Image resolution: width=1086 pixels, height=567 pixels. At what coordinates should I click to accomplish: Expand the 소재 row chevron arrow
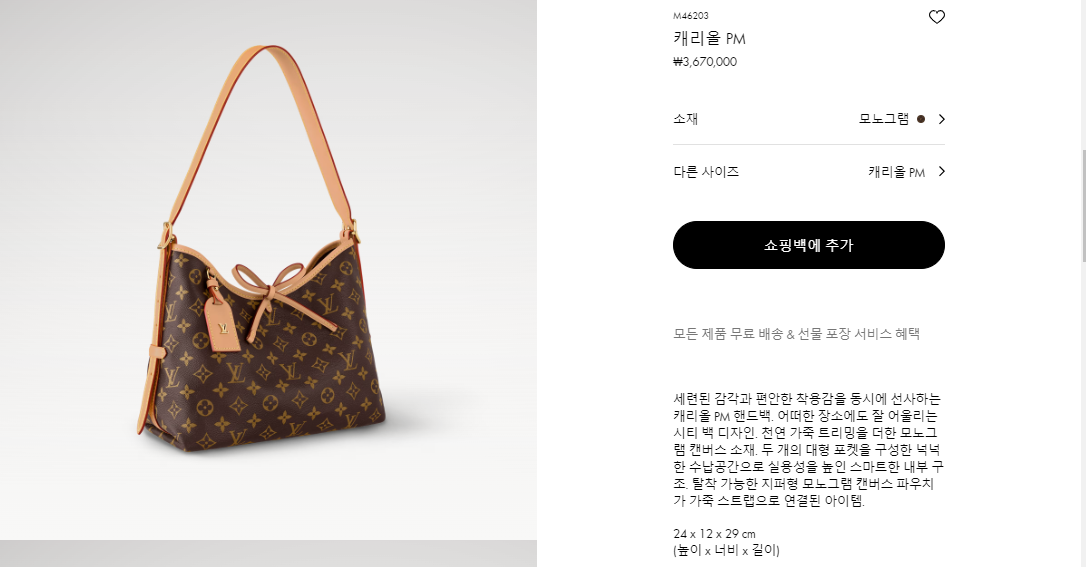point(941,119)
